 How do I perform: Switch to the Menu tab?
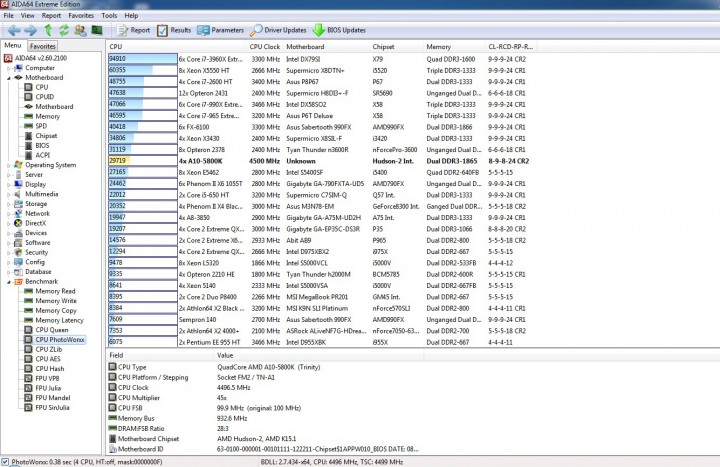pos(13,45)
